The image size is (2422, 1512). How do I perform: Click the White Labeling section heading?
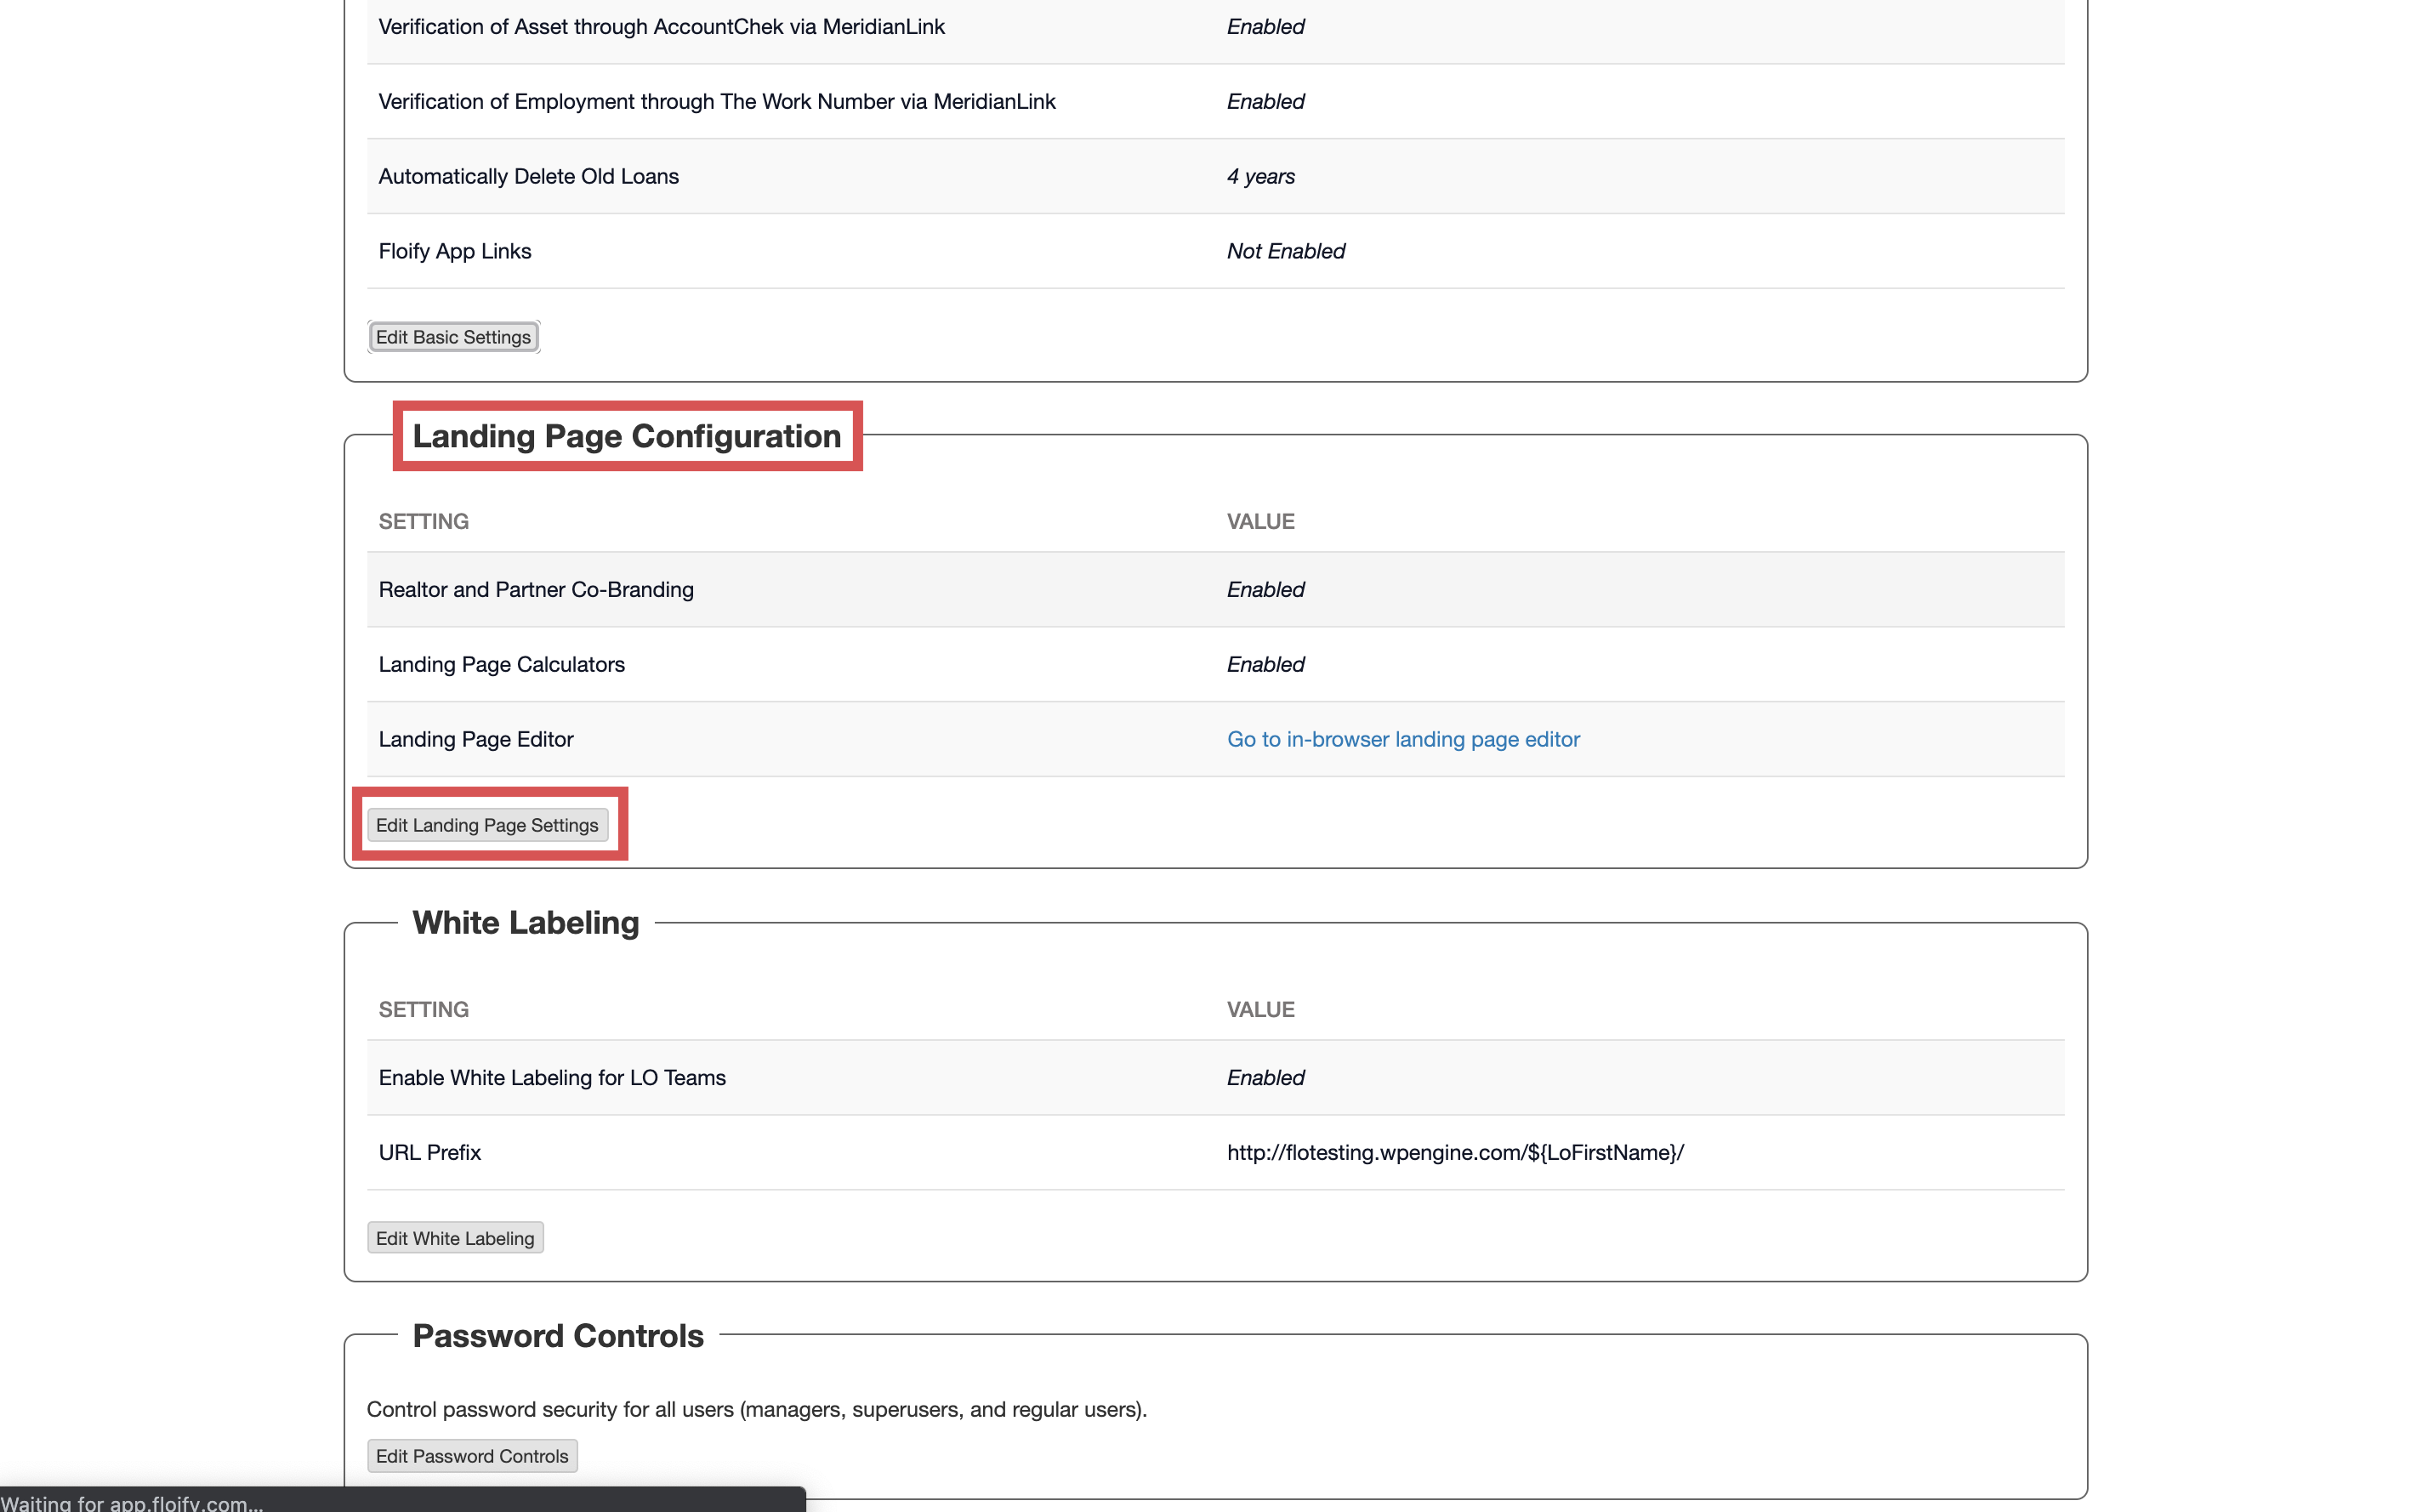[525, 922]
